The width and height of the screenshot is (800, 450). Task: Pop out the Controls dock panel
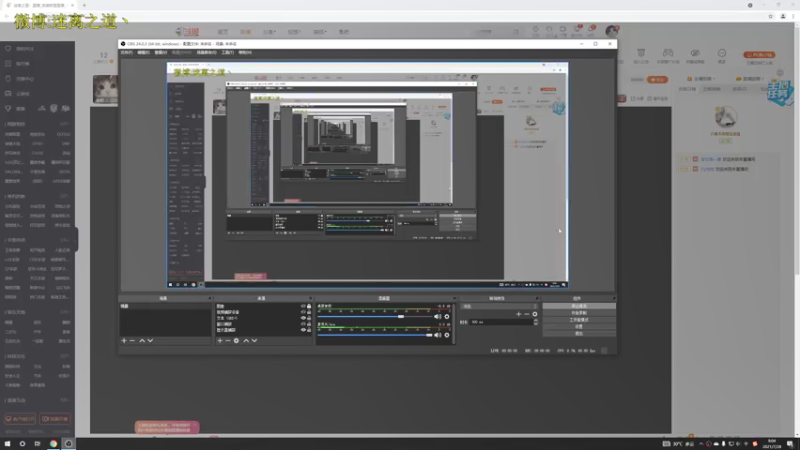click(x=613, y=298)
